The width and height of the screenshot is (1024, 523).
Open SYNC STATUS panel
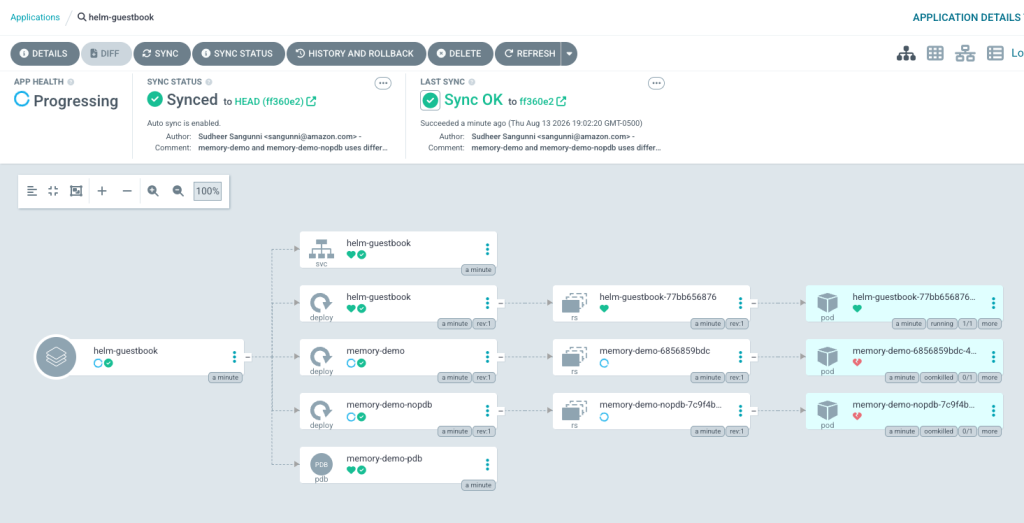(238, 54)
